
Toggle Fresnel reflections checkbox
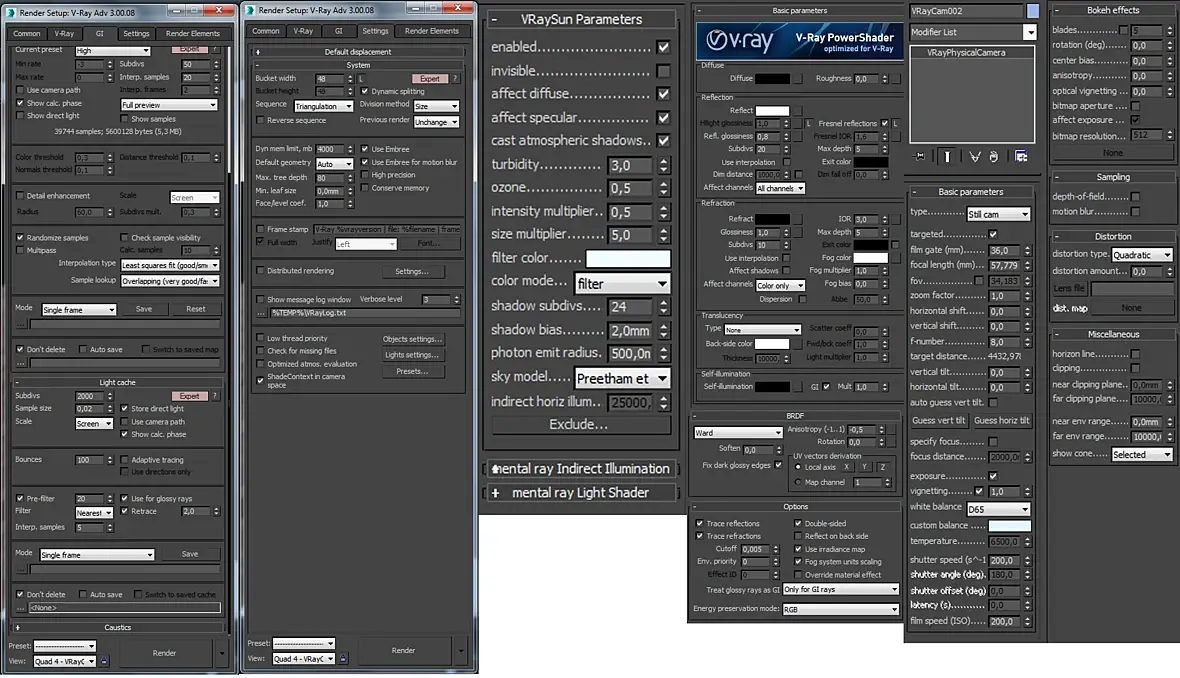885,123
